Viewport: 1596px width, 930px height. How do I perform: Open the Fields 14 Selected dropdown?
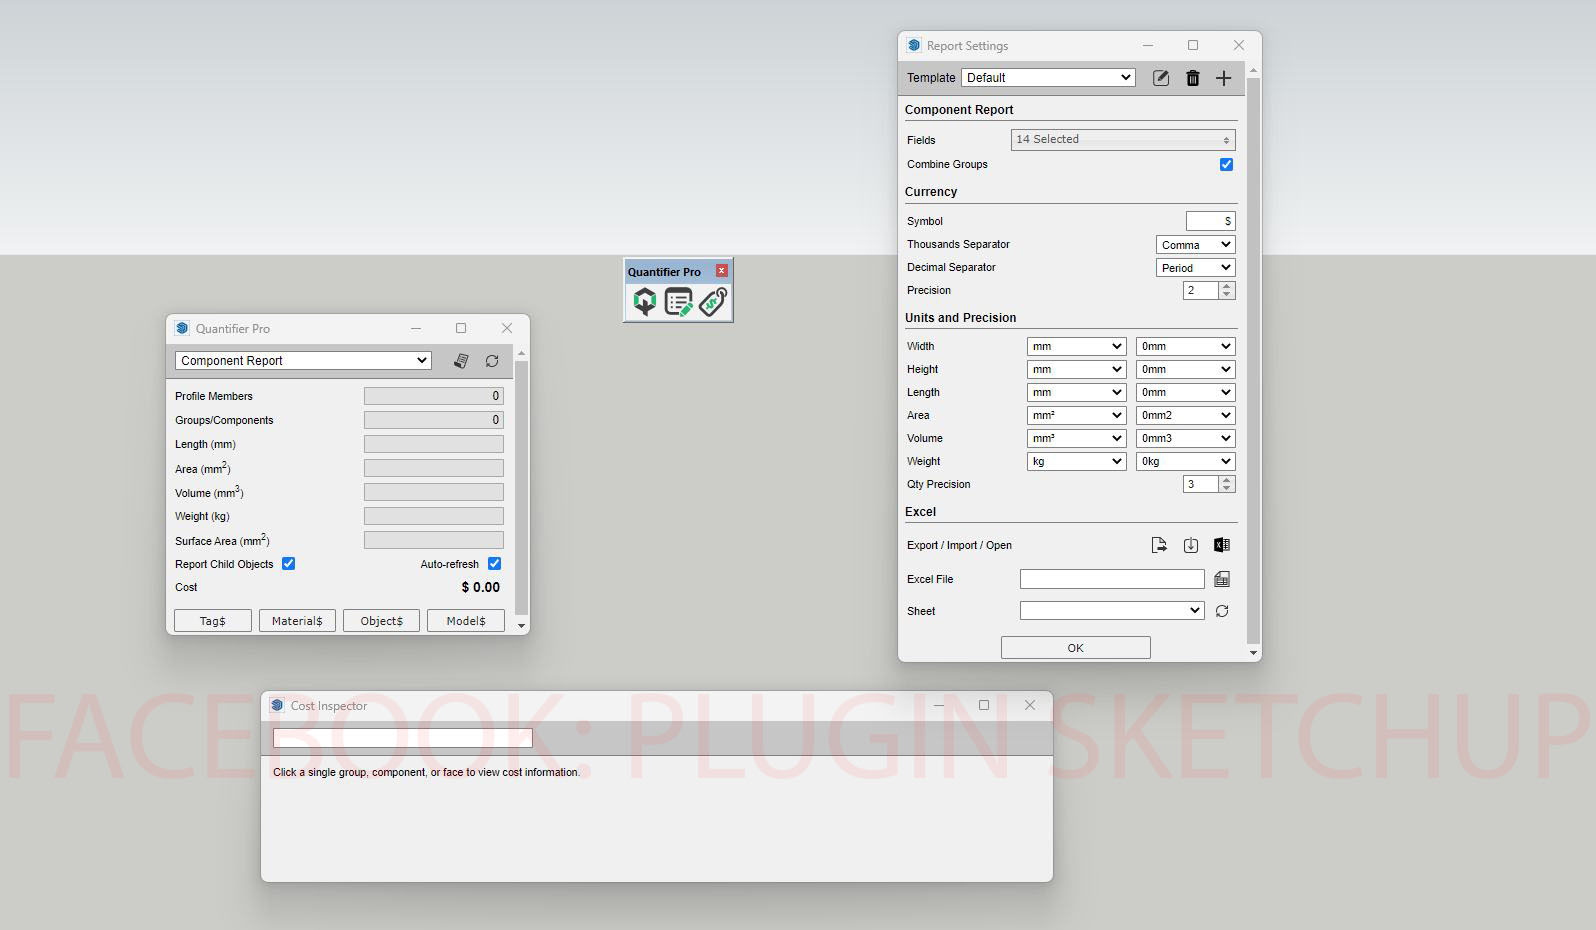[1123, 140]
